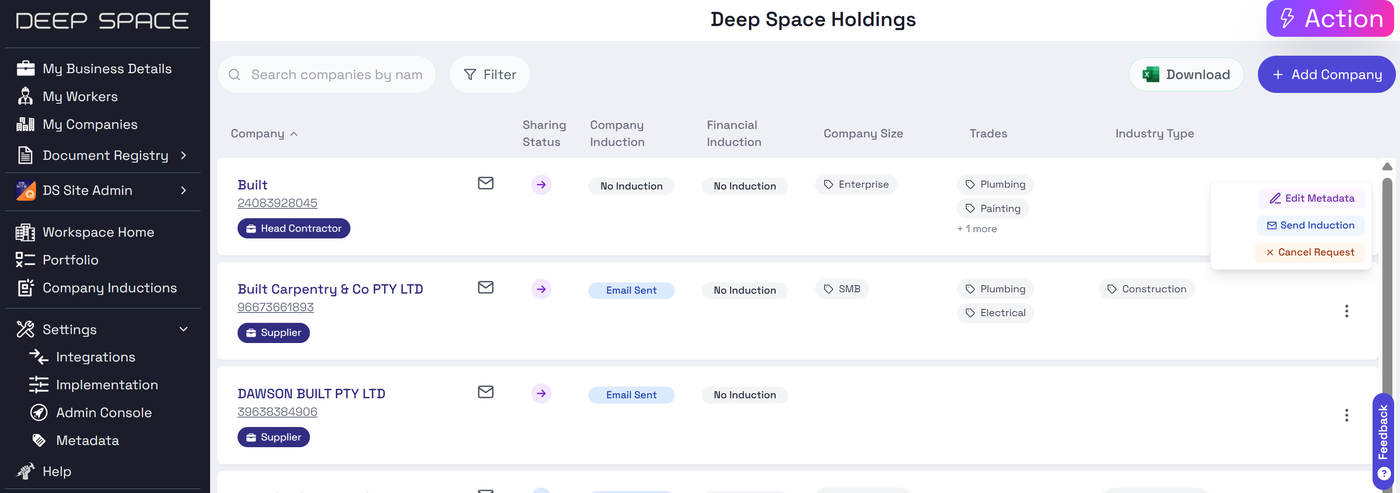
Task: Click the Built ABN 24083928045
Action: click(x=277, y=203)
